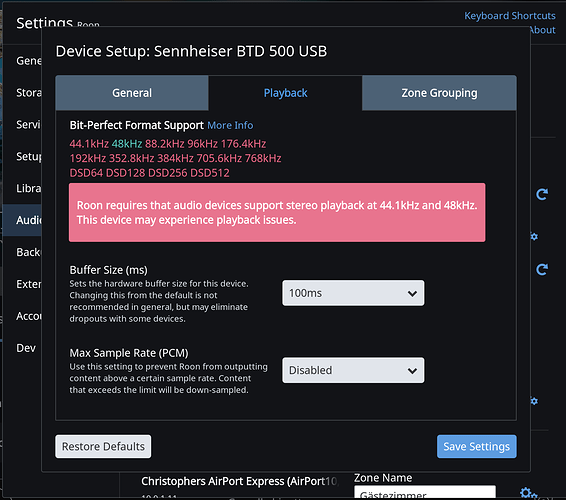Click the About link in Settings
This screenshot has height=500, width=566.
tap(542, 30)
